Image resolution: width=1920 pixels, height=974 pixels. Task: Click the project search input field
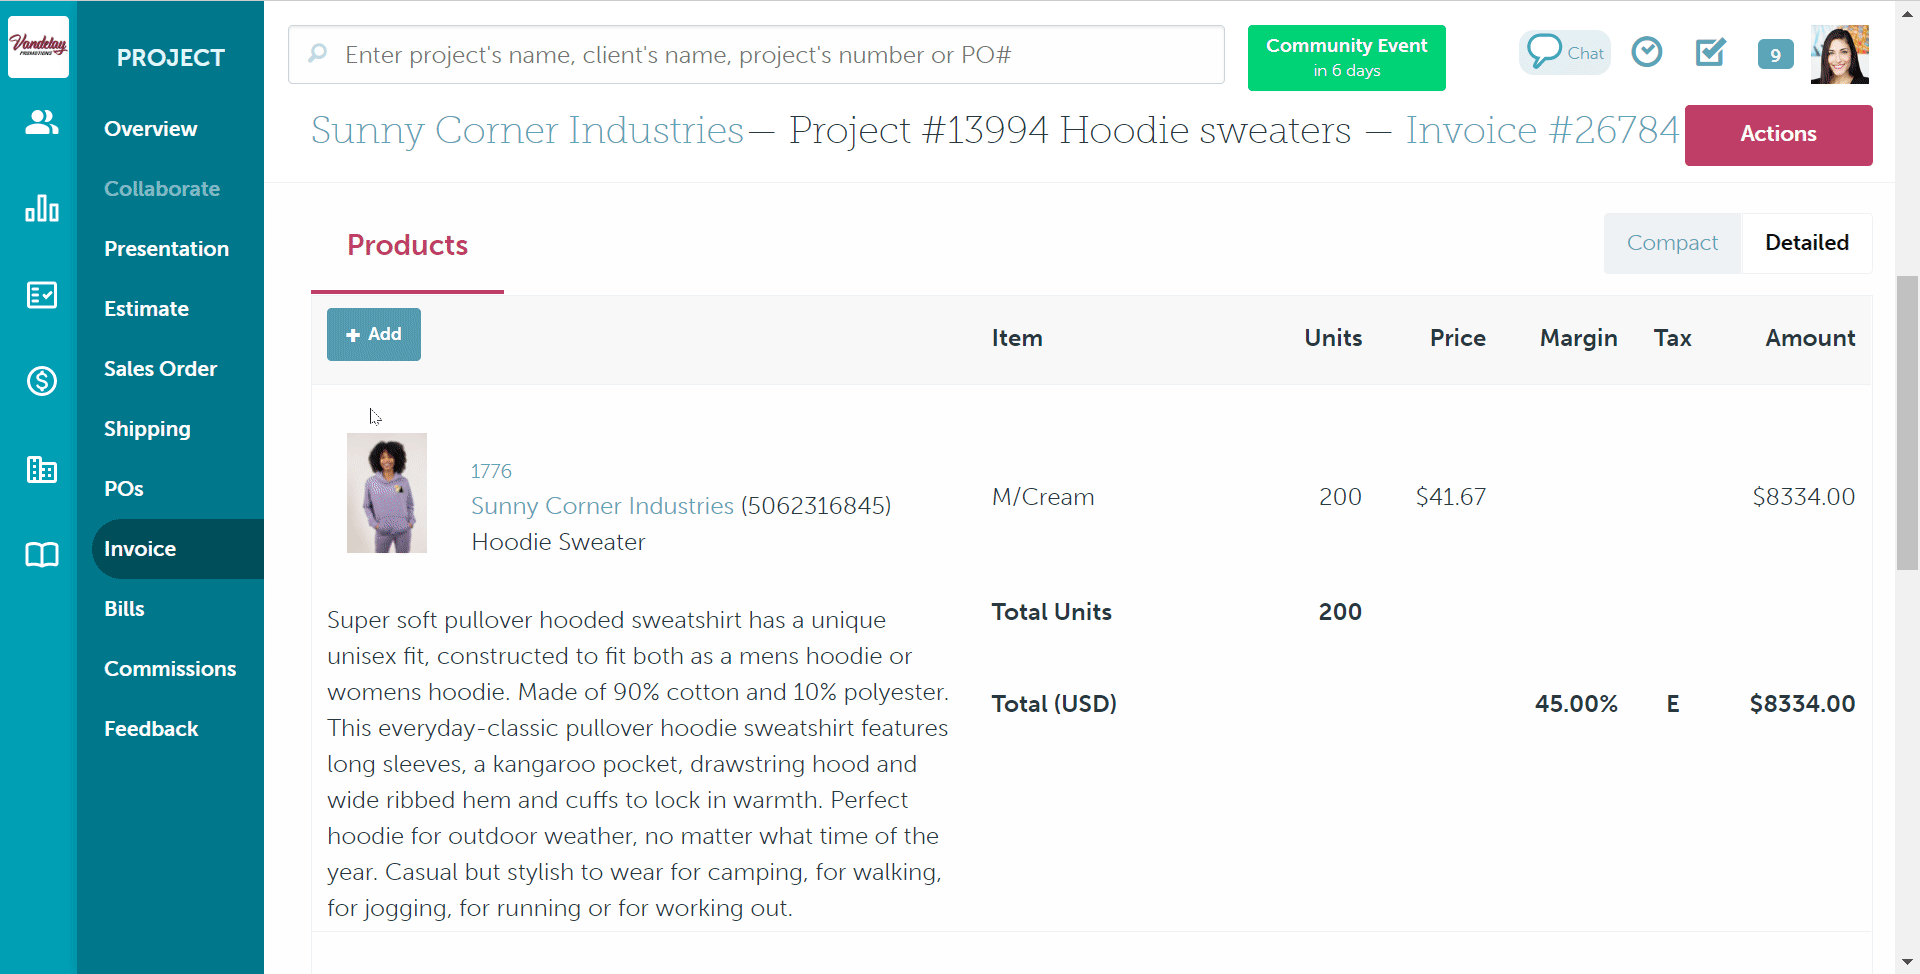[756, 55]
